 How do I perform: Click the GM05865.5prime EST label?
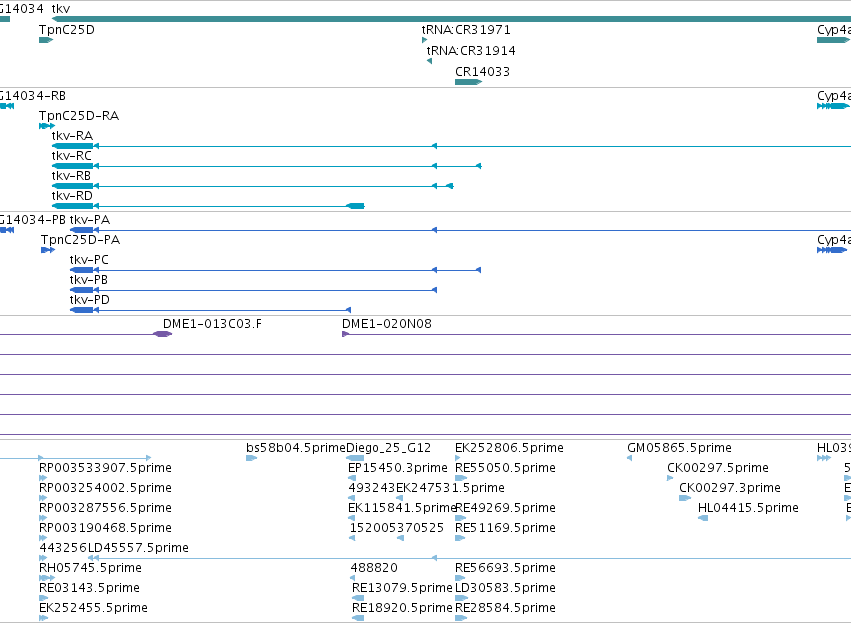(x=679, y=448)
